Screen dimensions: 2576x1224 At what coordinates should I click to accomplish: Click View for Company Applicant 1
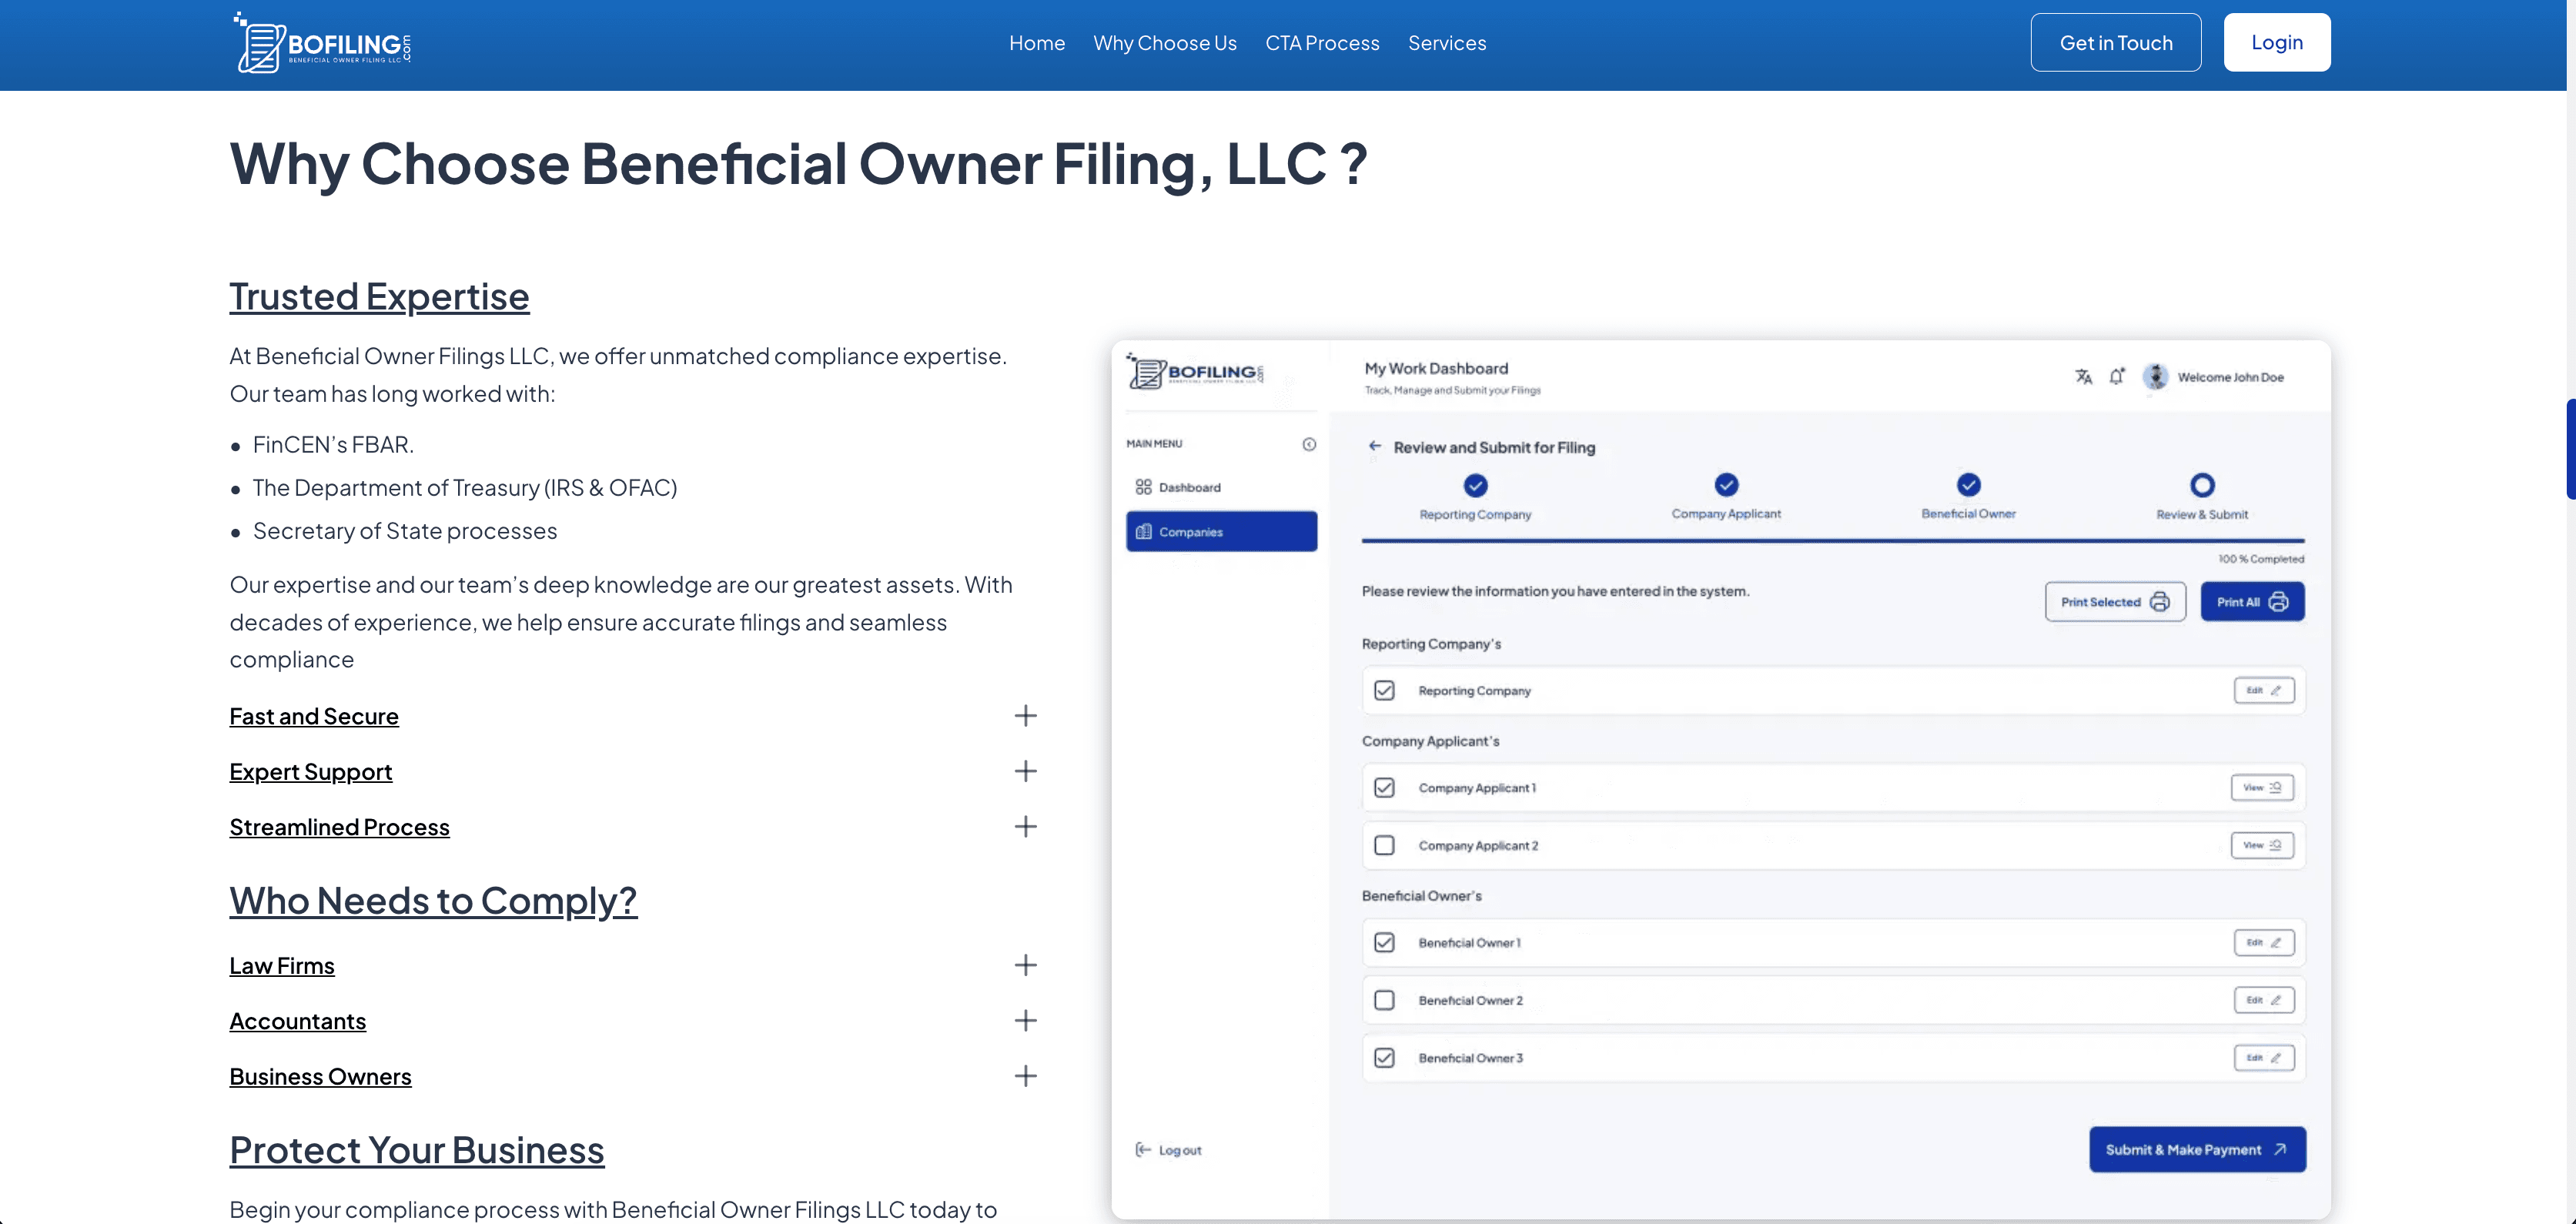[2262, 787]
